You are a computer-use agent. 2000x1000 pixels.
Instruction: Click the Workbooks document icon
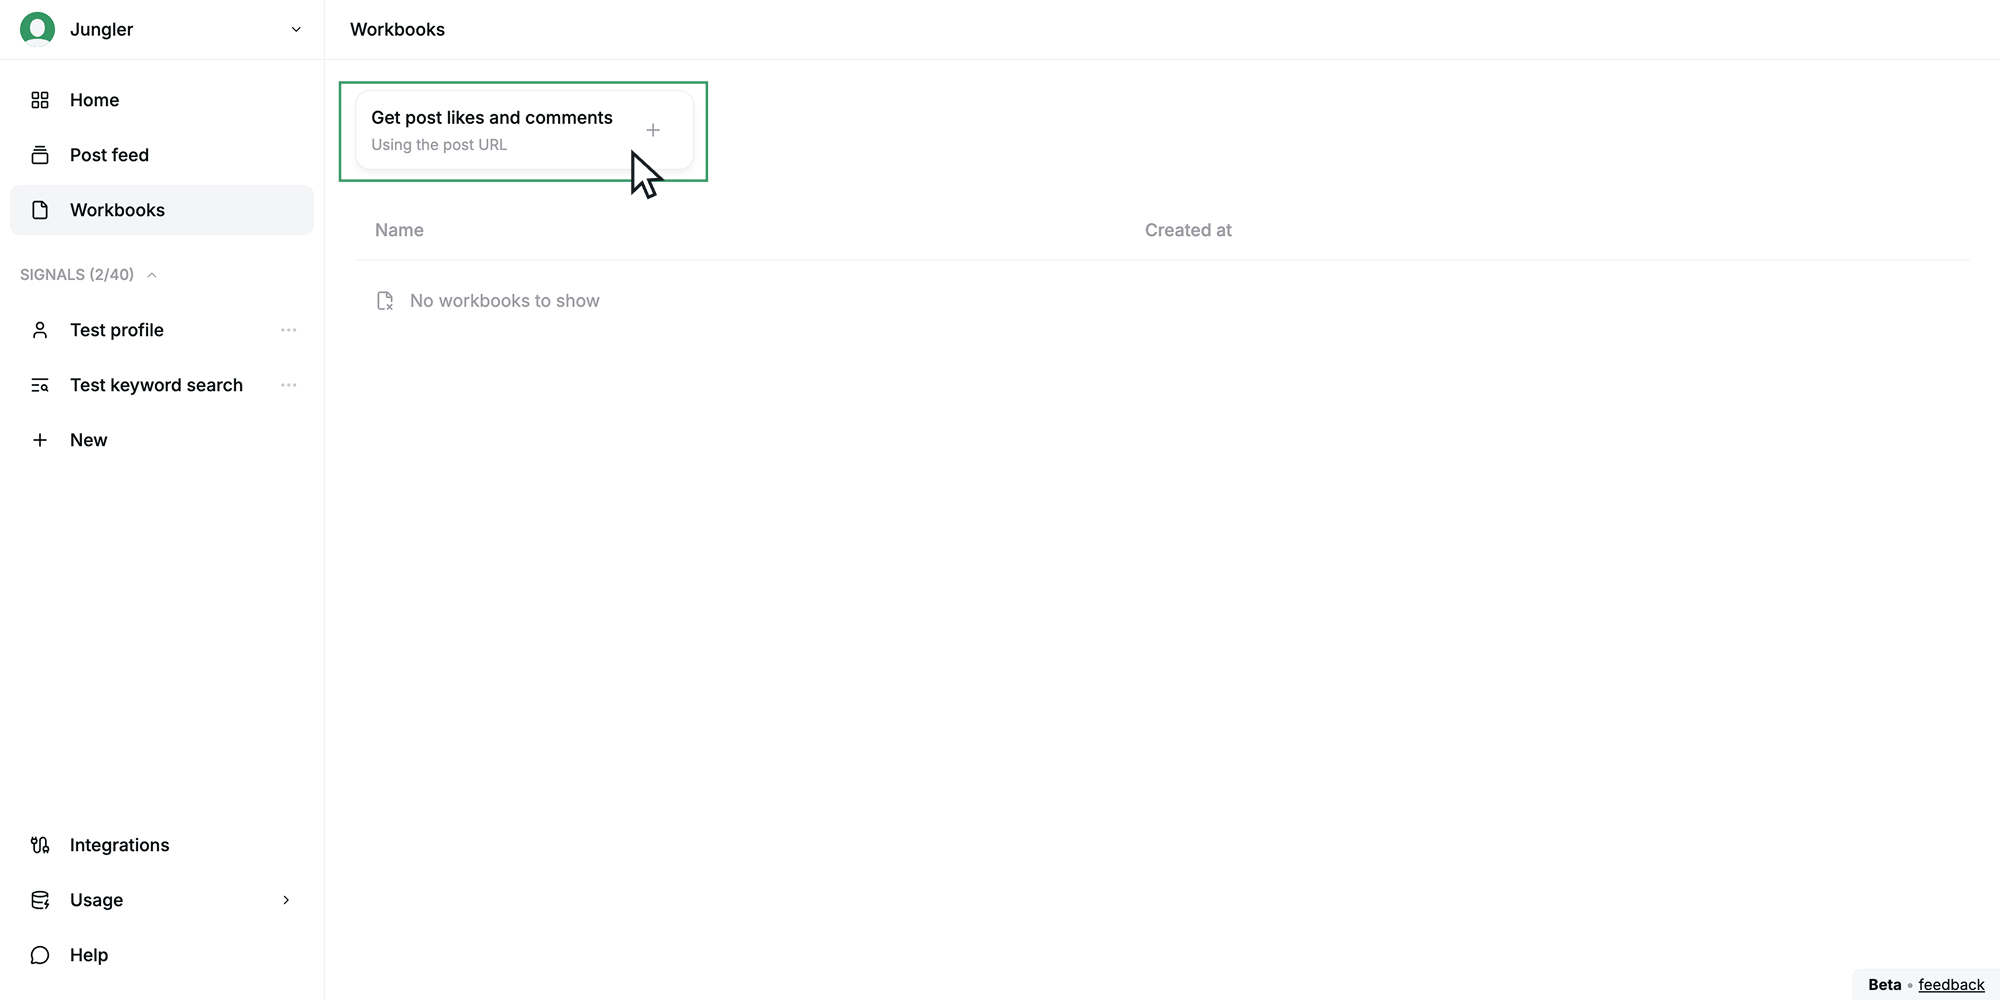pyautogui.click(x=40, y=210)
